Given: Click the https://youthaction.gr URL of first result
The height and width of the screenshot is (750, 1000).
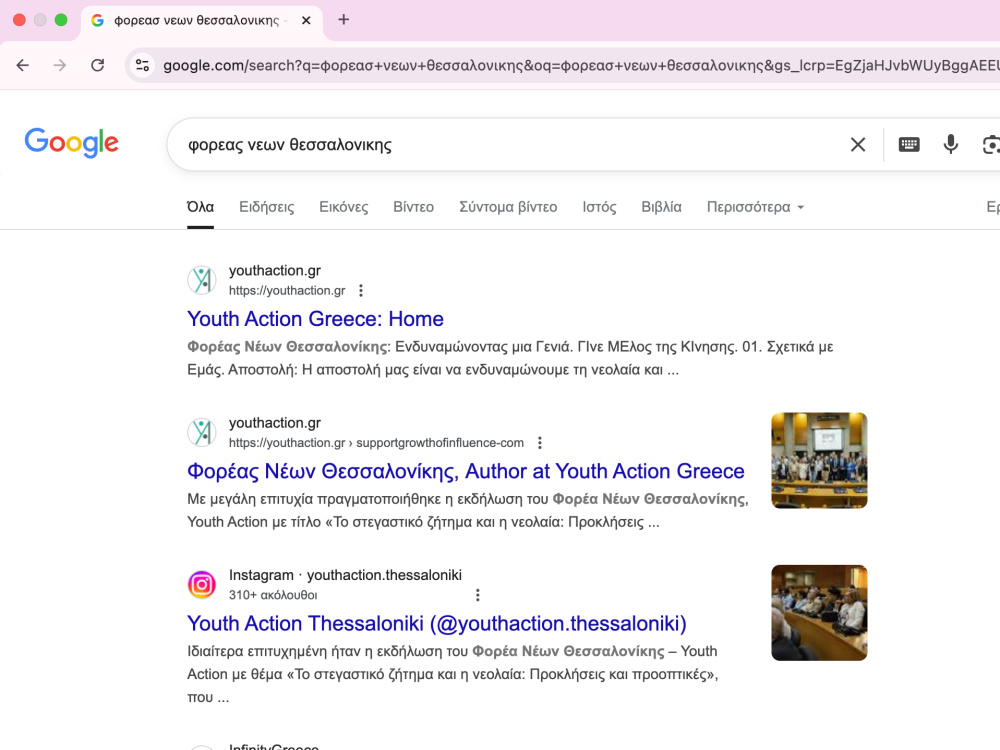Looking at the screenshot, I should click(287, 291).
